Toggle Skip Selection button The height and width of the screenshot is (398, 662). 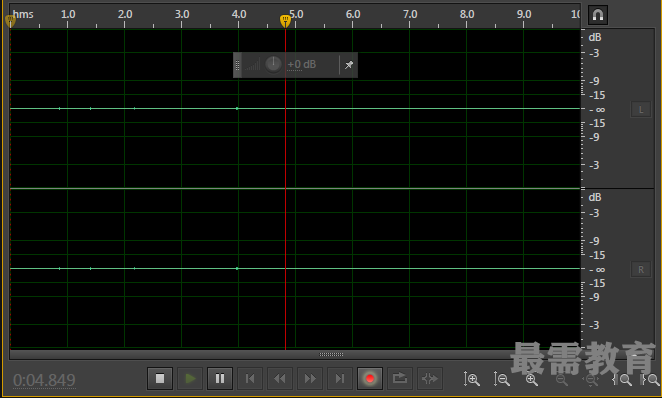430,379
